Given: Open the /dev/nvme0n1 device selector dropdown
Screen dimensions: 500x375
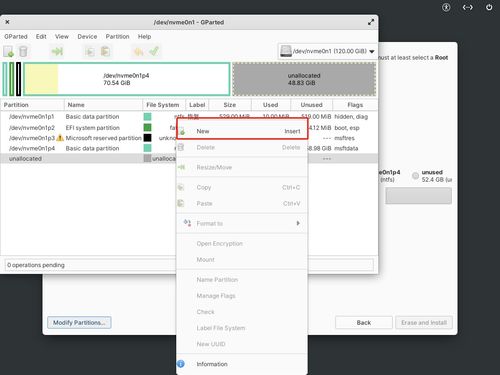Looking at the screenshot, I should pos(328,51).
